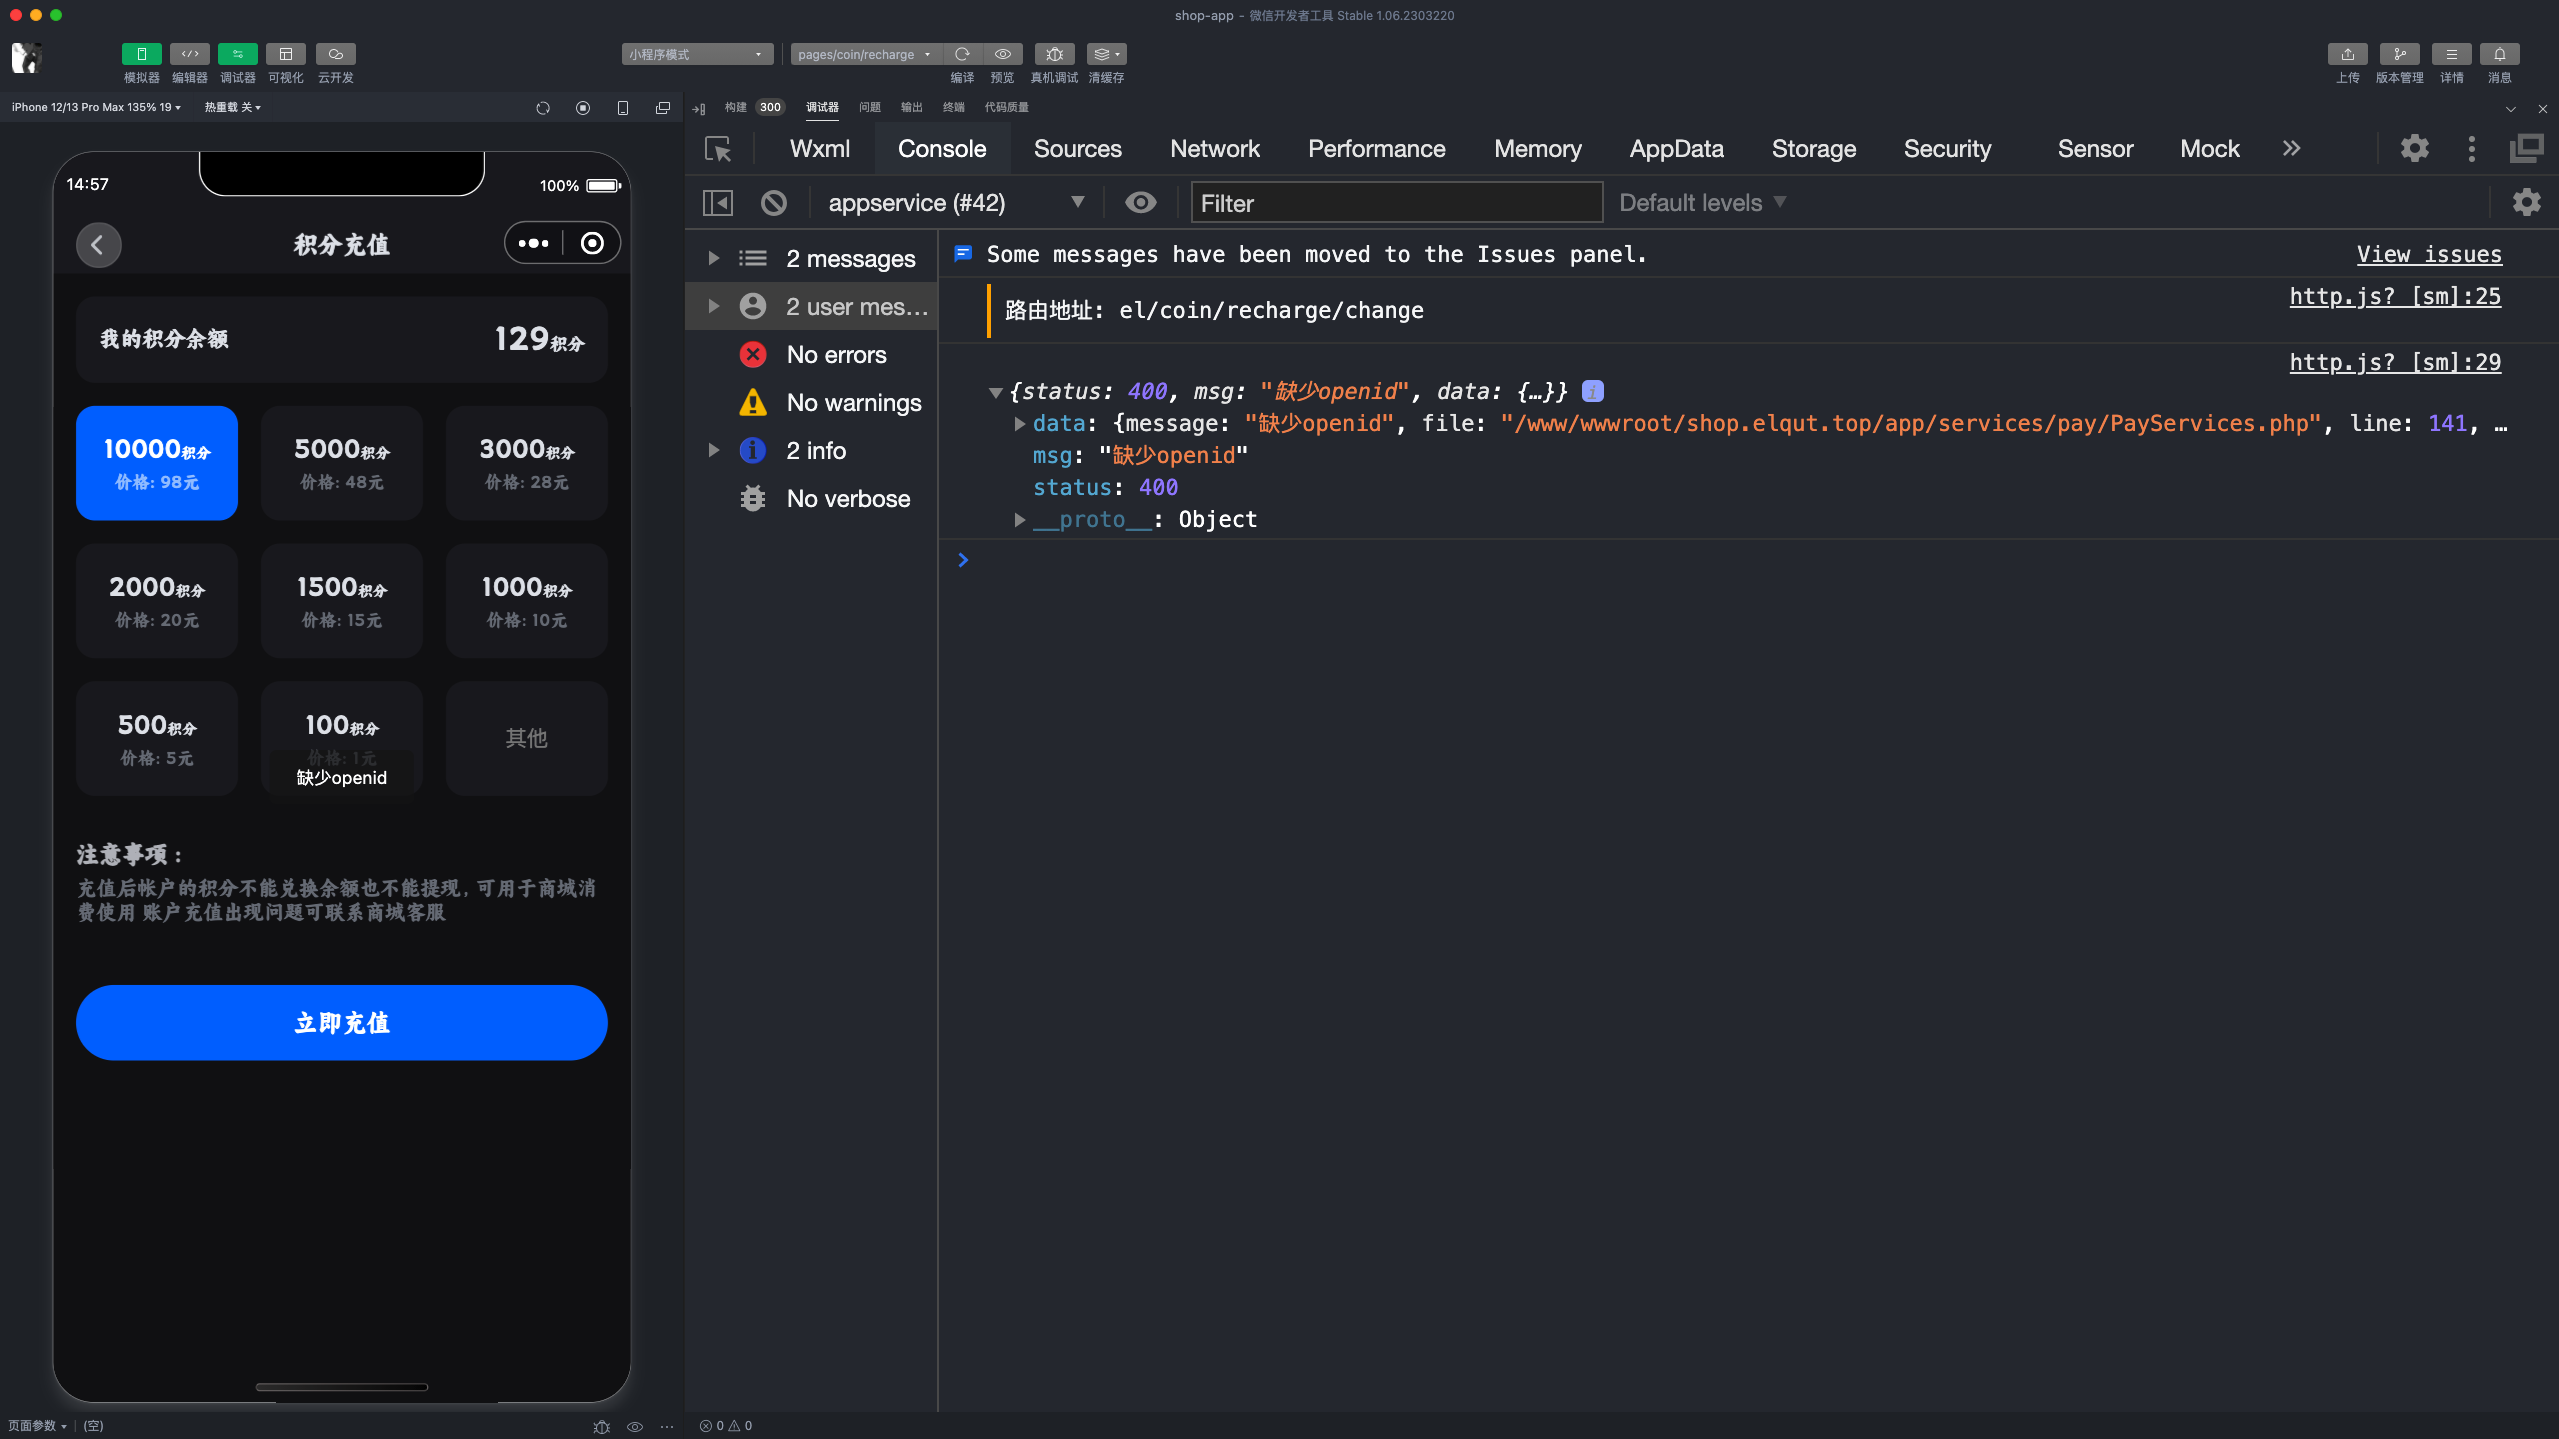This screenshot has height=1439, width=2559.
Task: Open the Sources tab
Action: pos(1077,149)
